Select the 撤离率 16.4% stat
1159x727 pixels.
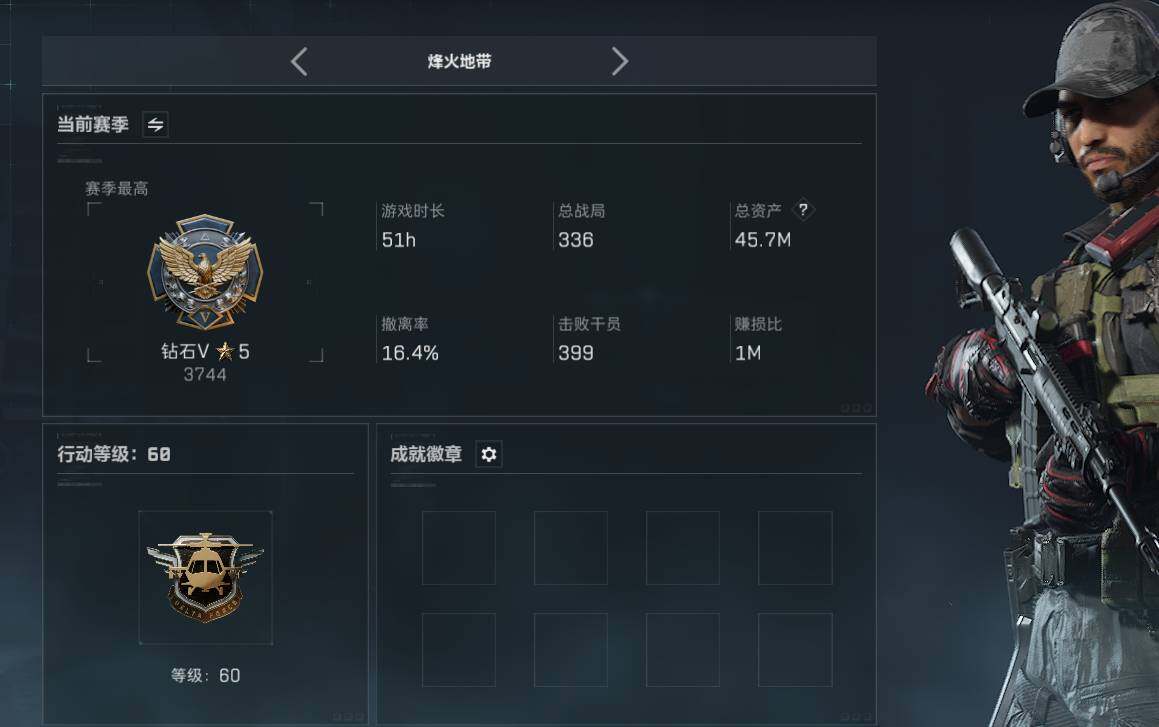tap(409, 338)
